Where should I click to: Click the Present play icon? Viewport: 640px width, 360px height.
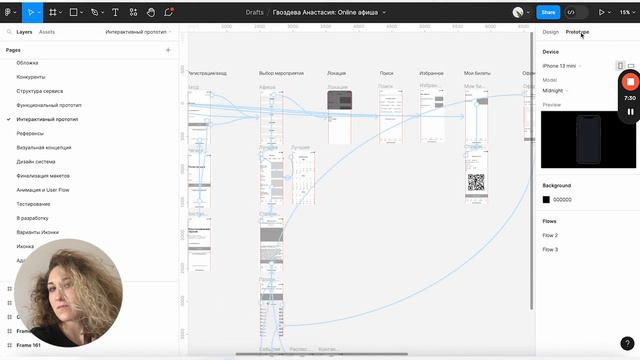601,12
